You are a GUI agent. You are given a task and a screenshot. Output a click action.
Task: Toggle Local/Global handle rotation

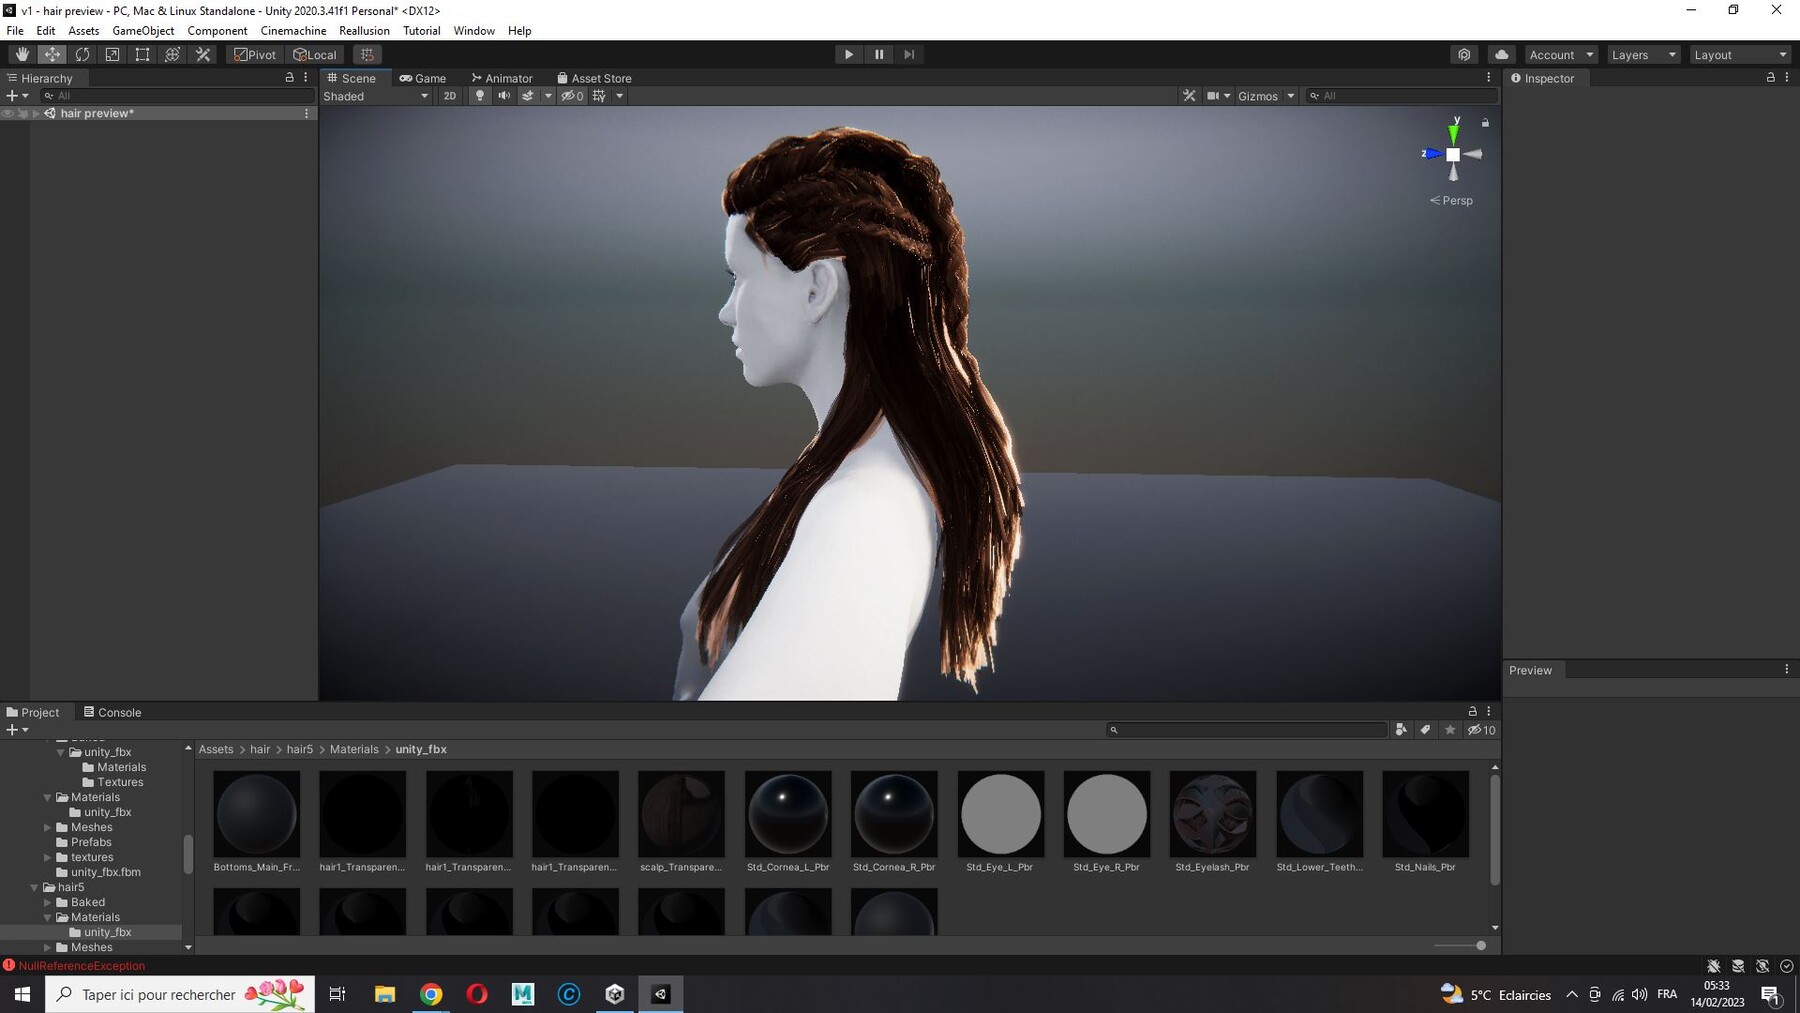click(315, 55)
